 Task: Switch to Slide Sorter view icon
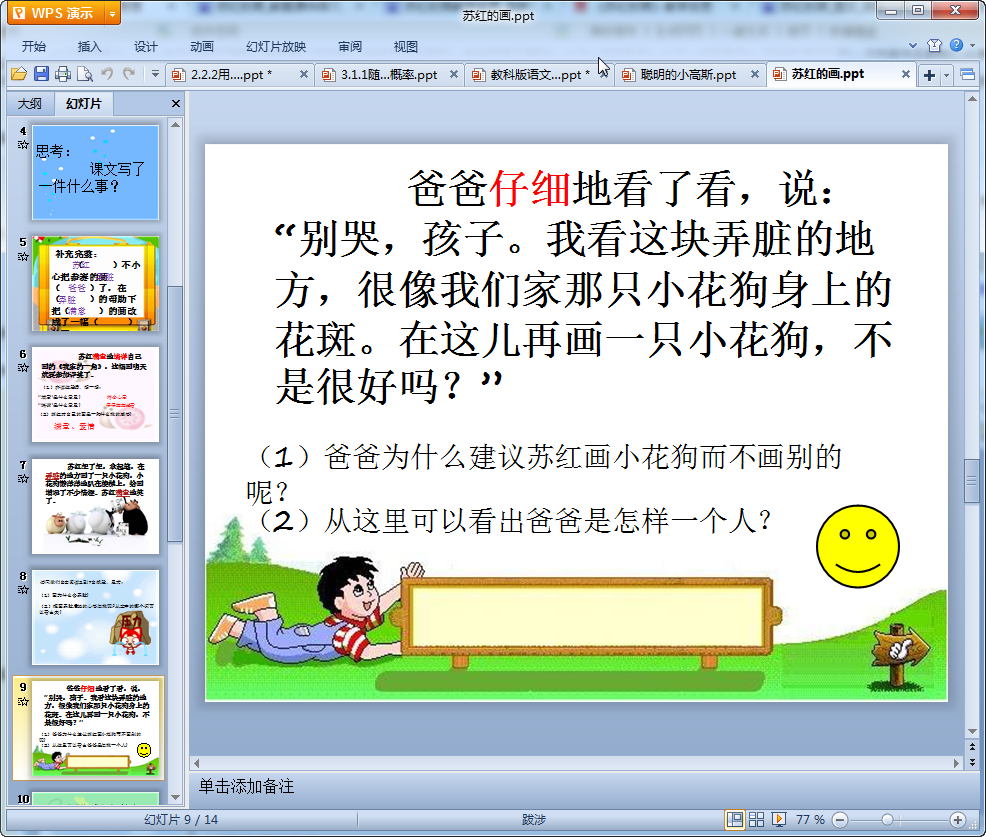coord(756,819)
